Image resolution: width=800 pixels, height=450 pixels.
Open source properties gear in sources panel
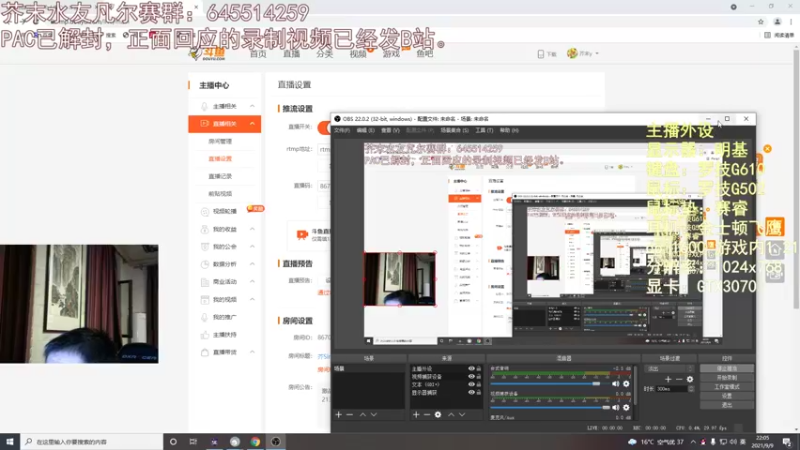coord(438,415)
